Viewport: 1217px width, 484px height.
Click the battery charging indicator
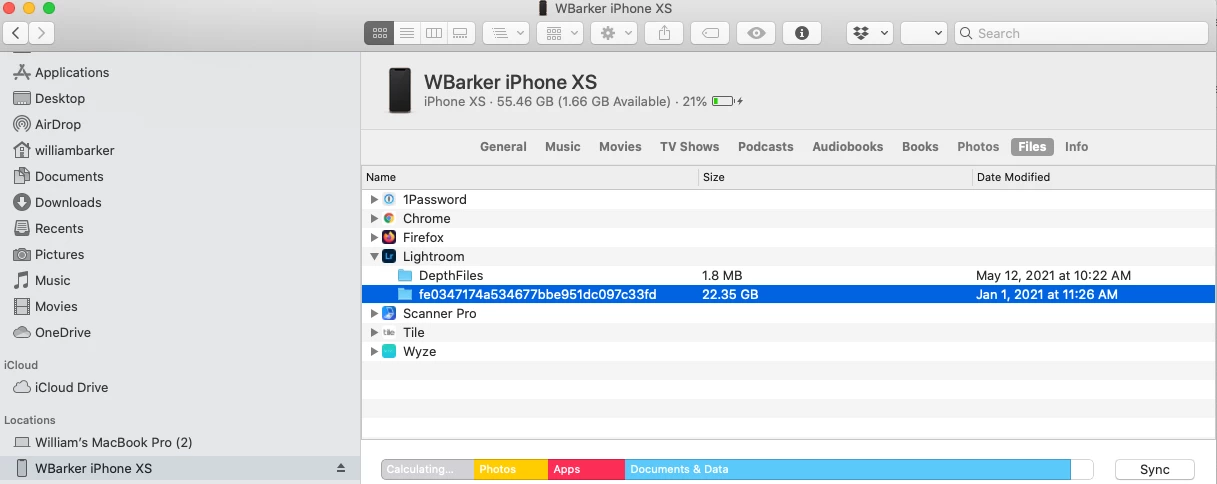tap(727, 102)
